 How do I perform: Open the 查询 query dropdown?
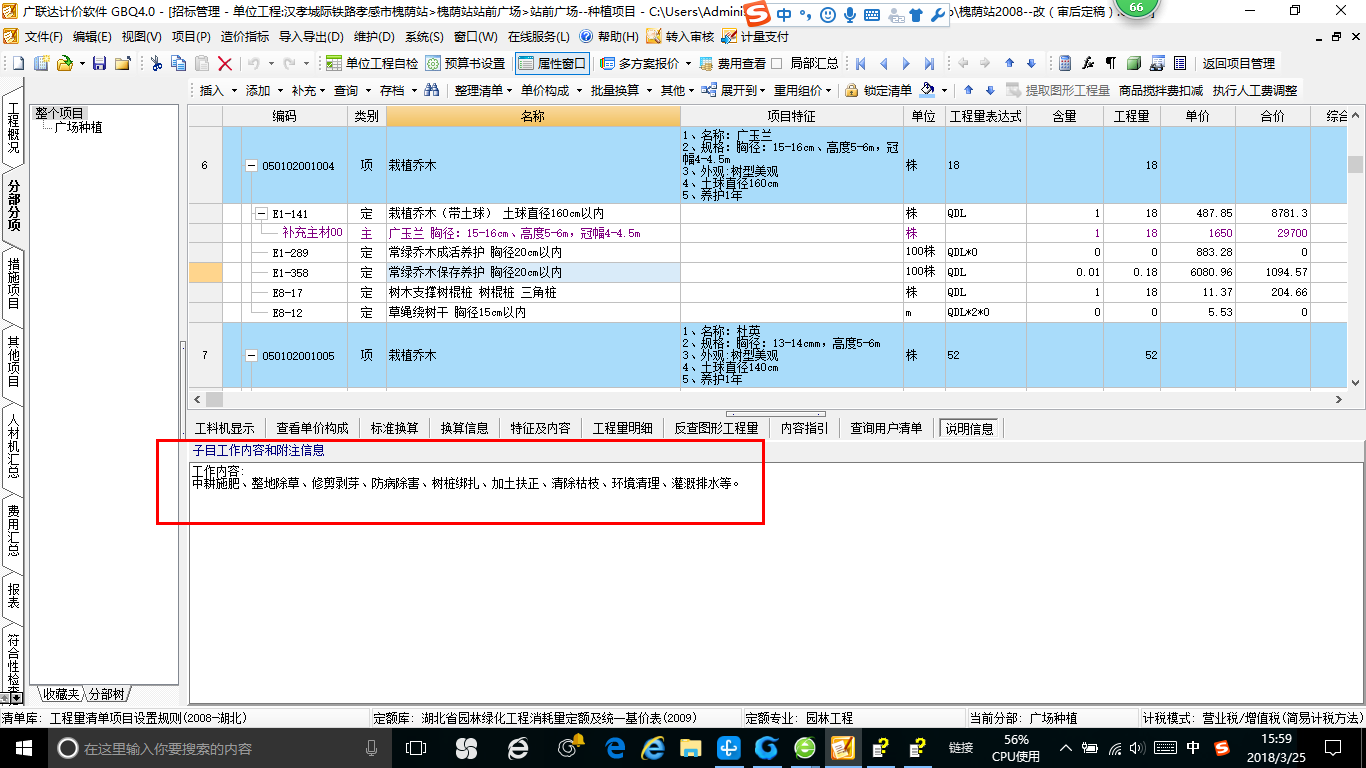coord(352,90)
